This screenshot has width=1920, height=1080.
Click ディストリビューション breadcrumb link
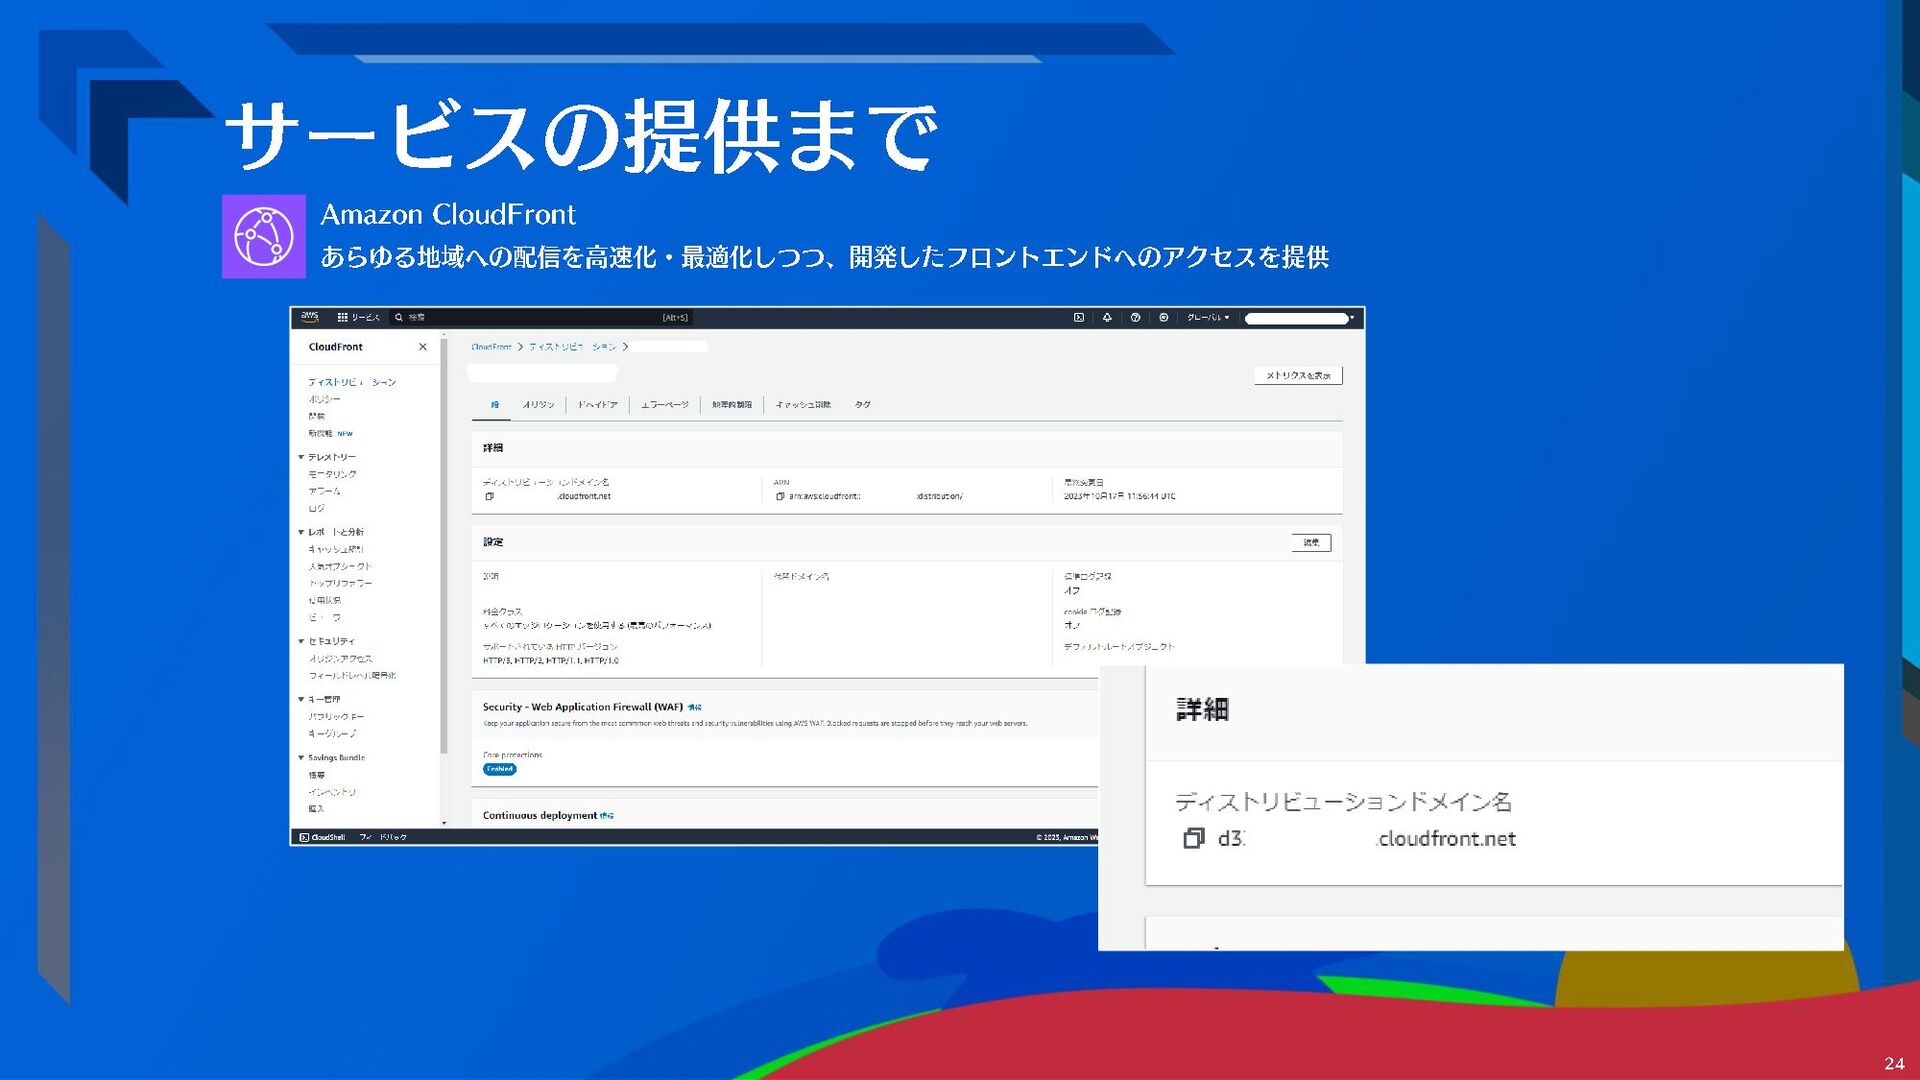coord(572,347)
